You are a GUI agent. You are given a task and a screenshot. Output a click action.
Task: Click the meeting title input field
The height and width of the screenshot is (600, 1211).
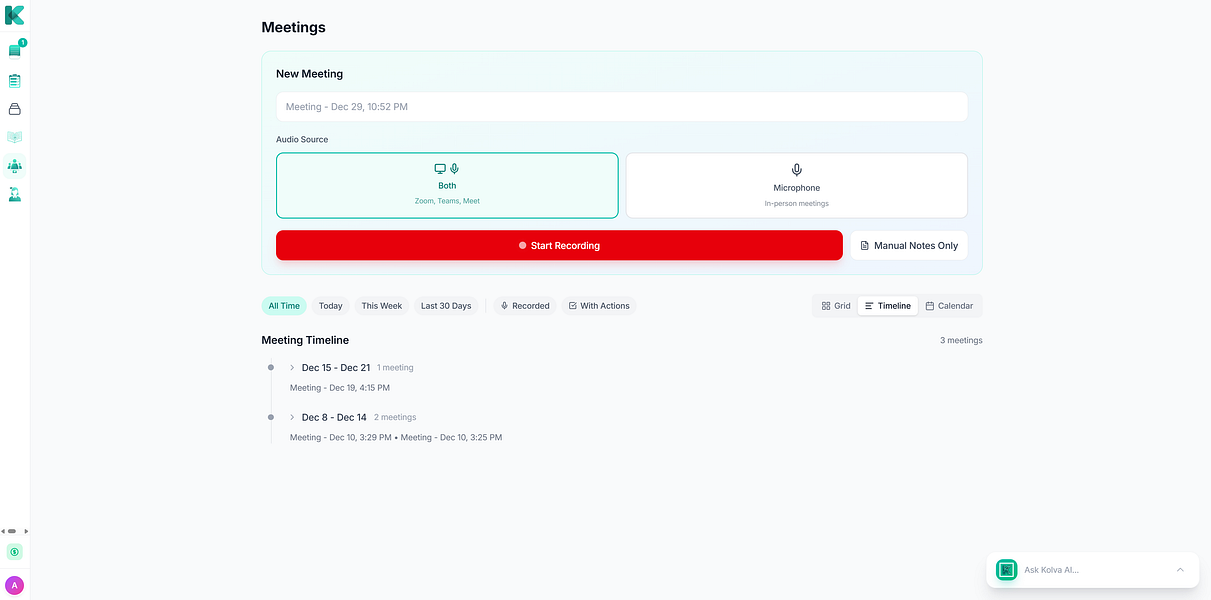click(622, 107)
